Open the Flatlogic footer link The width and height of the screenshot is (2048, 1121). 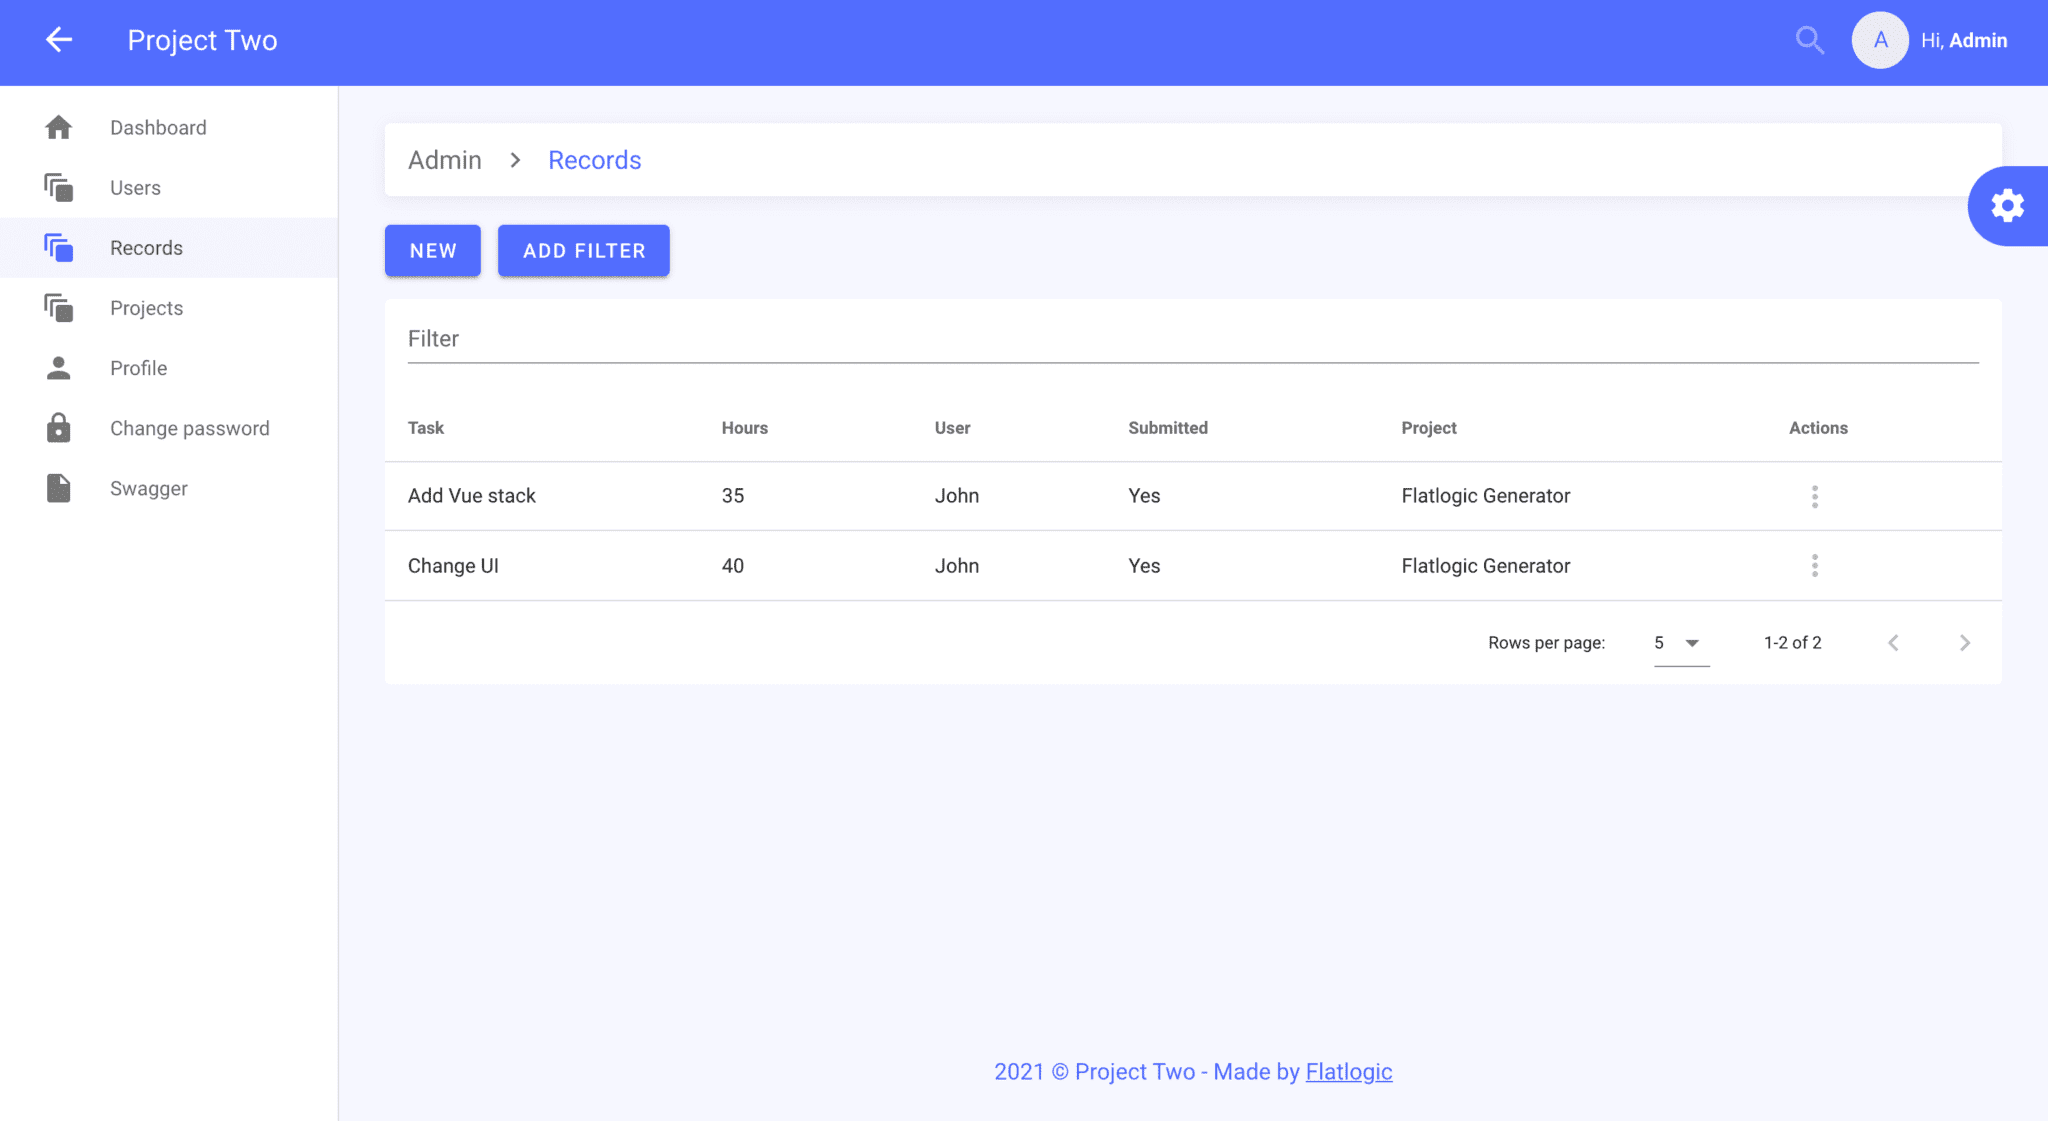click(x=1348, y=1072)
